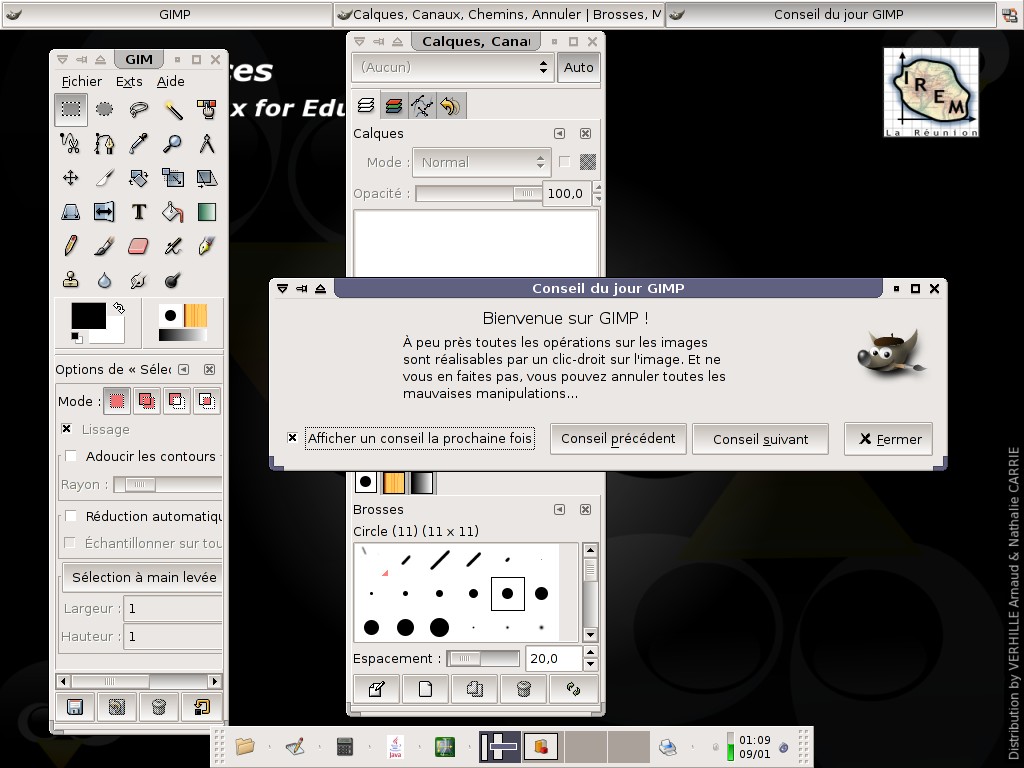The width and height of the screenshot is (1024, 768).
Task: Uncheck 'Afficher un conseil la prochaine fois'
Action: [292, 438]
